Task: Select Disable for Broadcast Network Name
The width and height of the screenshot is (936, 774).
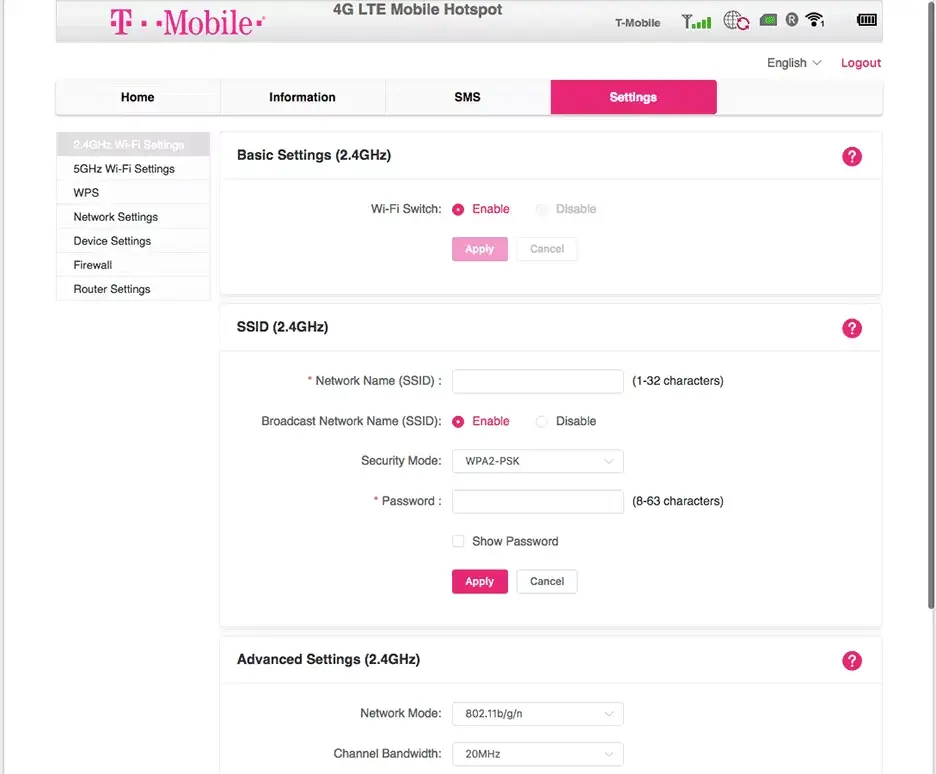Action: 542,422
